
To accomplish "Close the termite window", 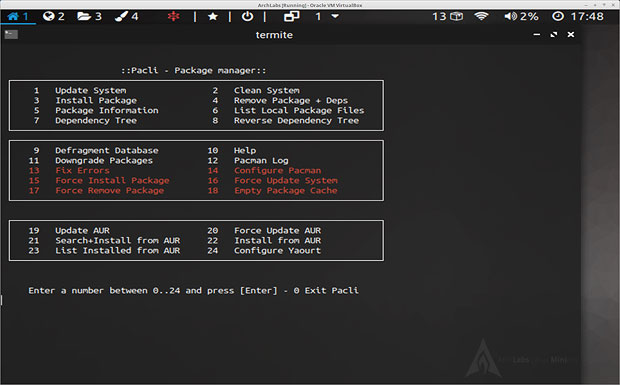I will pos(571,34).
